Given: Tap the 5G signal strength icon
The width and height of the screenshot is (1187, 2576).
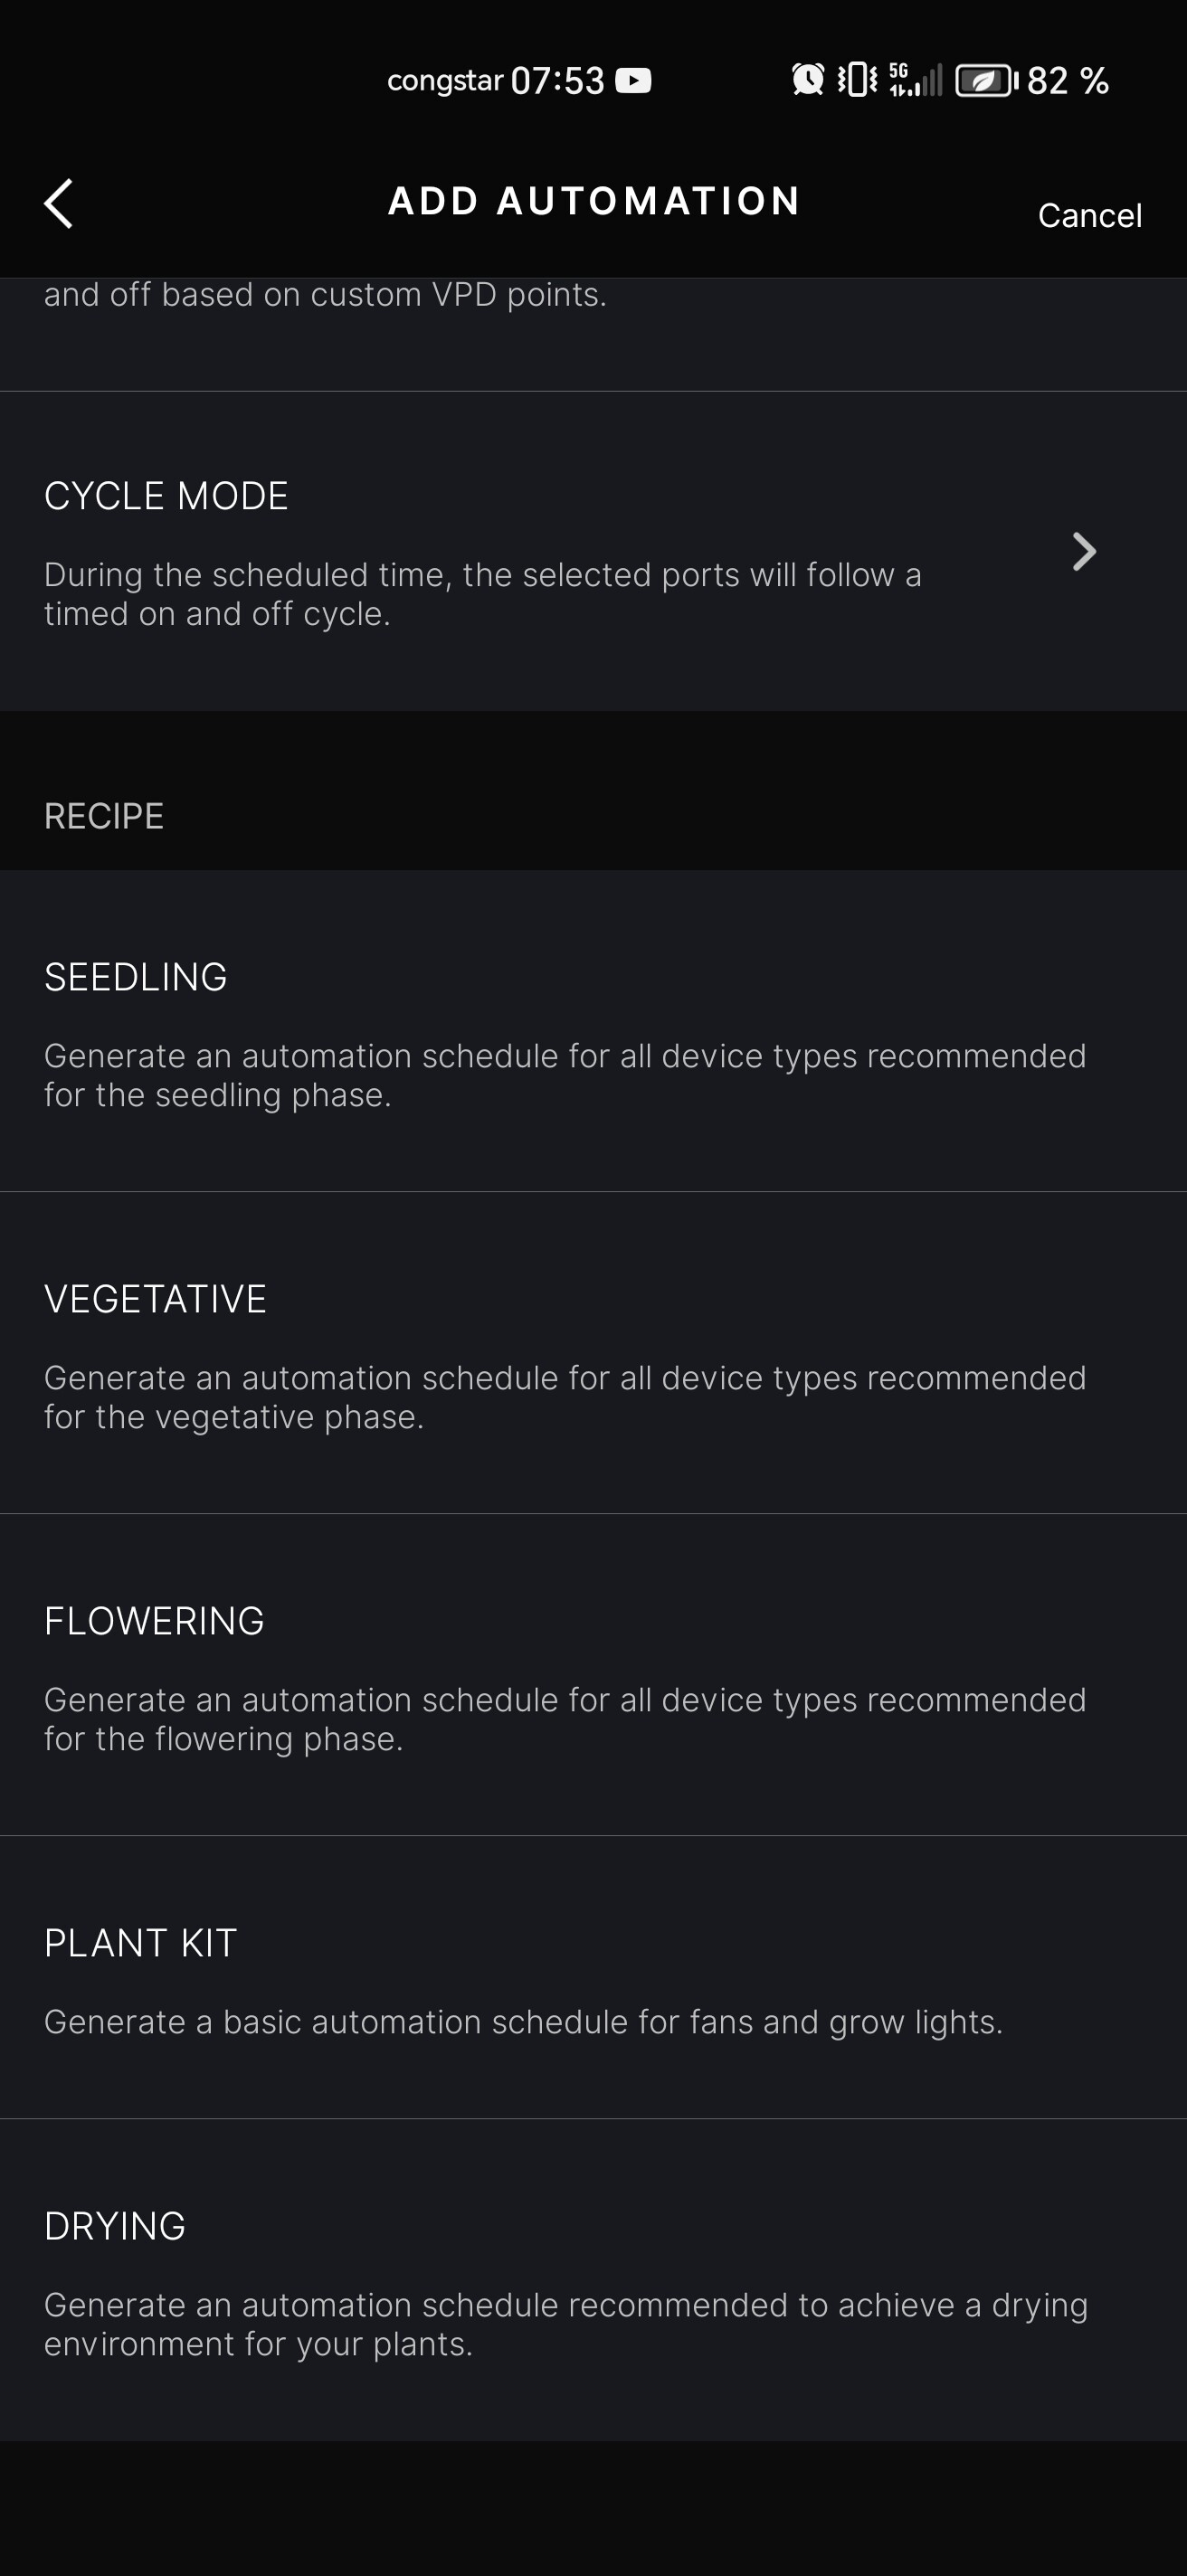Looking at the screenshot, I should (915, 80).
